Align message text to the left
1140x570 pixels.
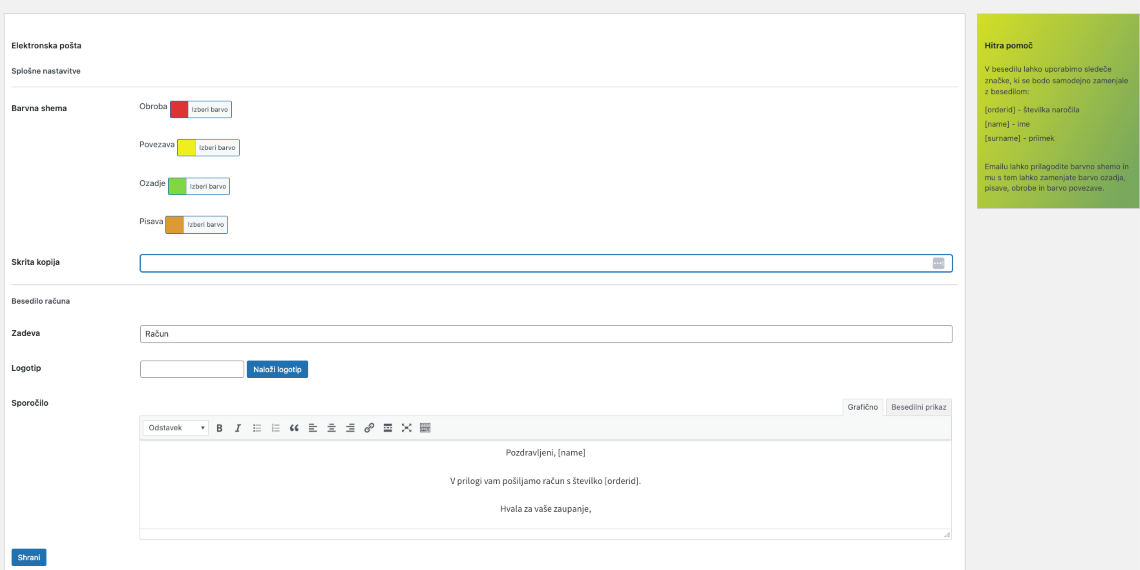pyautogui.click(x=313, y=428)
